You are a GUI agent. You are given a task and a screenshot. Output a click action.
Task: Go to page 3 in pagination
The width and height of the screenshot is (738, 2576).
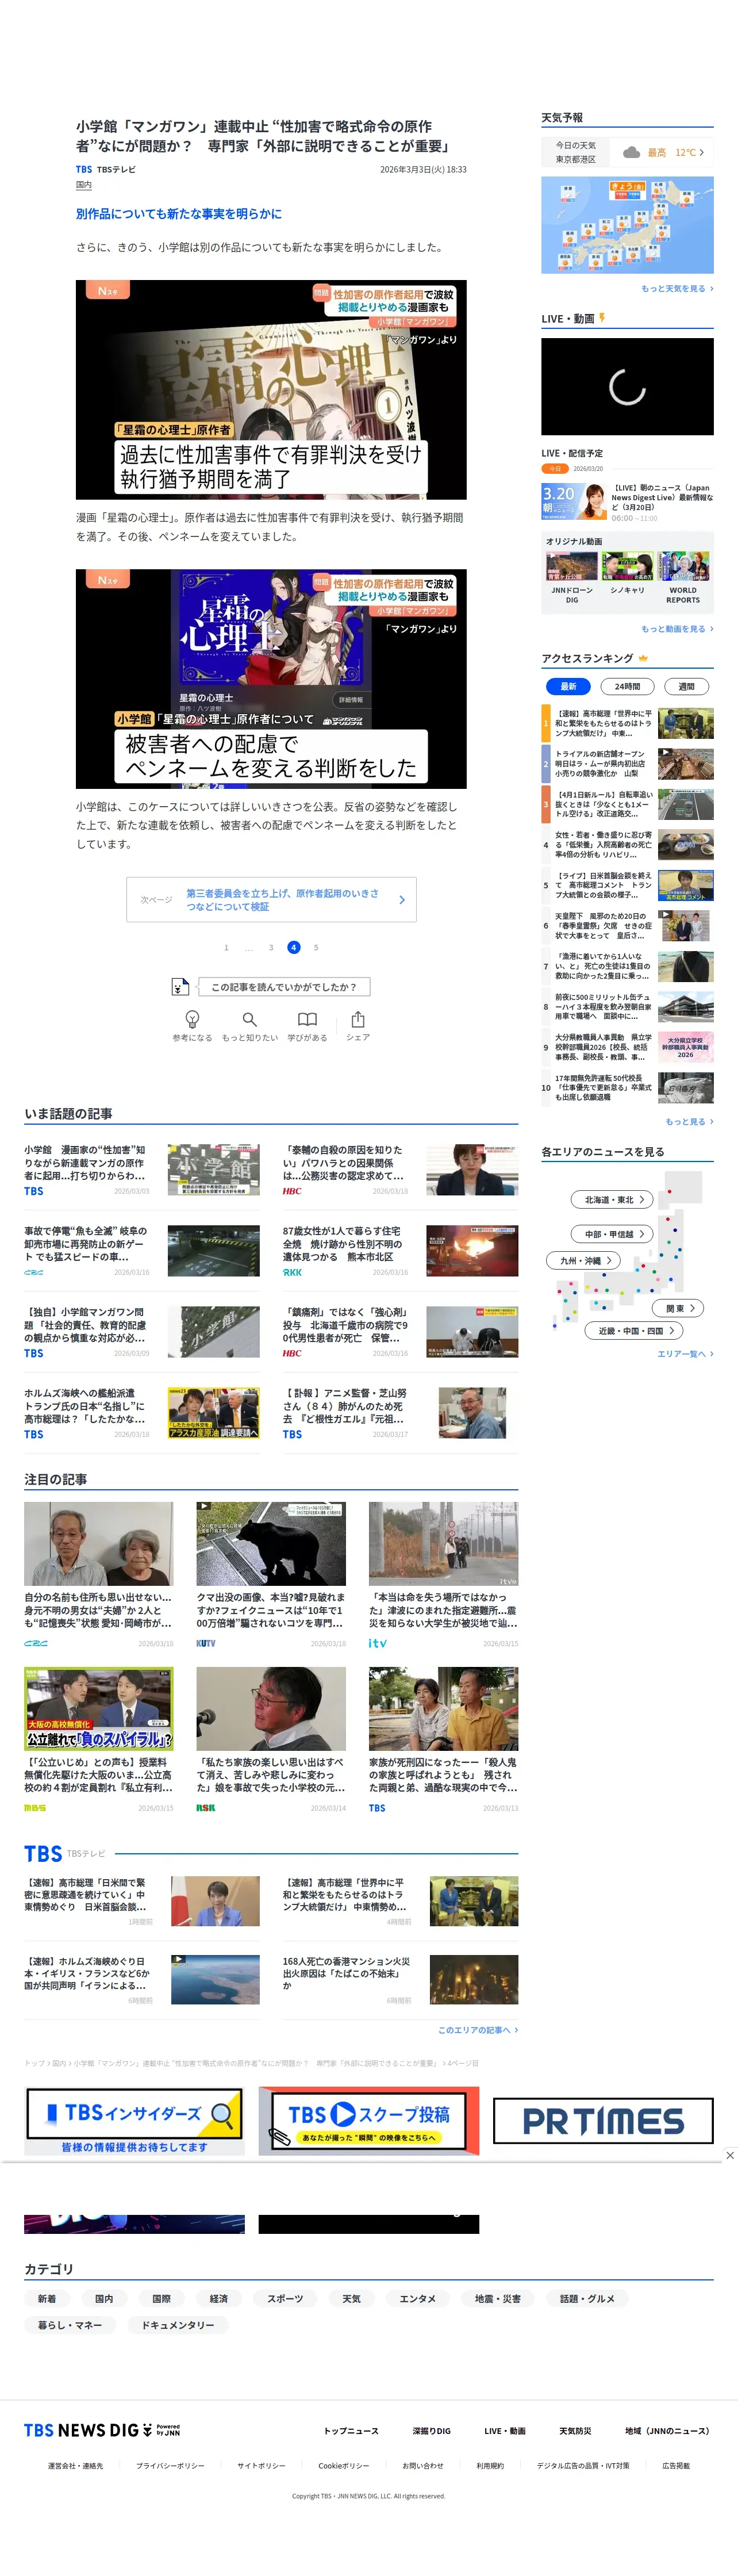pyautogui.click(x=271, y=947)
